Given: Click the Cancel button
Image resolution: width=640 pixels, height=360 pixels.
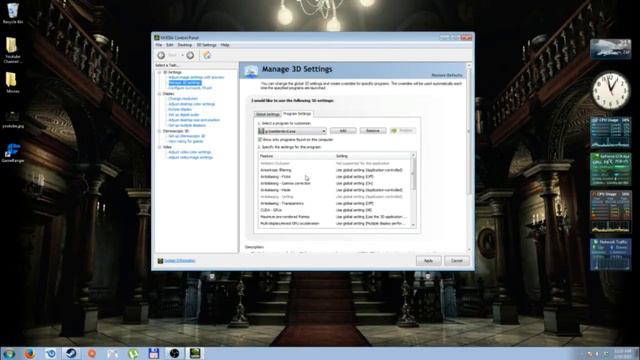Looking at the screenshot, I should click(457, 261).
